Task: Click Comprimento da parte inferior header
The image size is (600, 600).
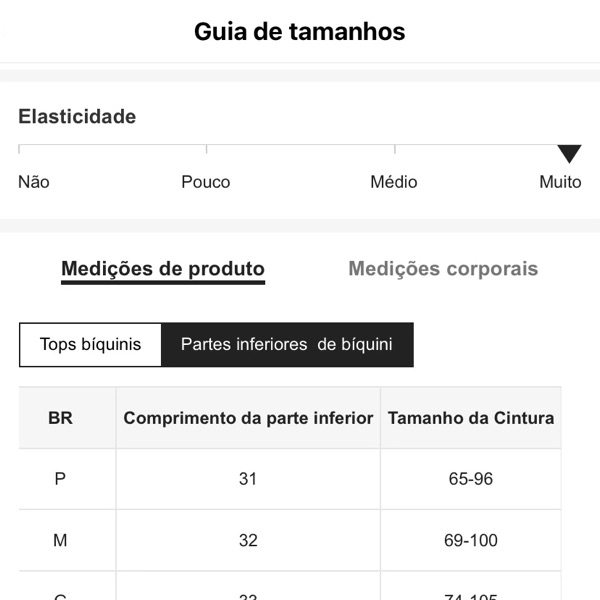Action: 248,418
